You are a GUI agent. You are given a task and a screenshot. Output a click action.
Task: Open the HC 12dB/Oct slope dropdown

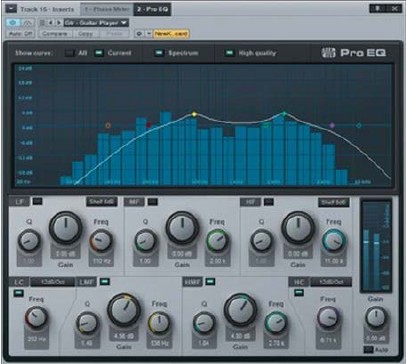(x=331, y=282)
